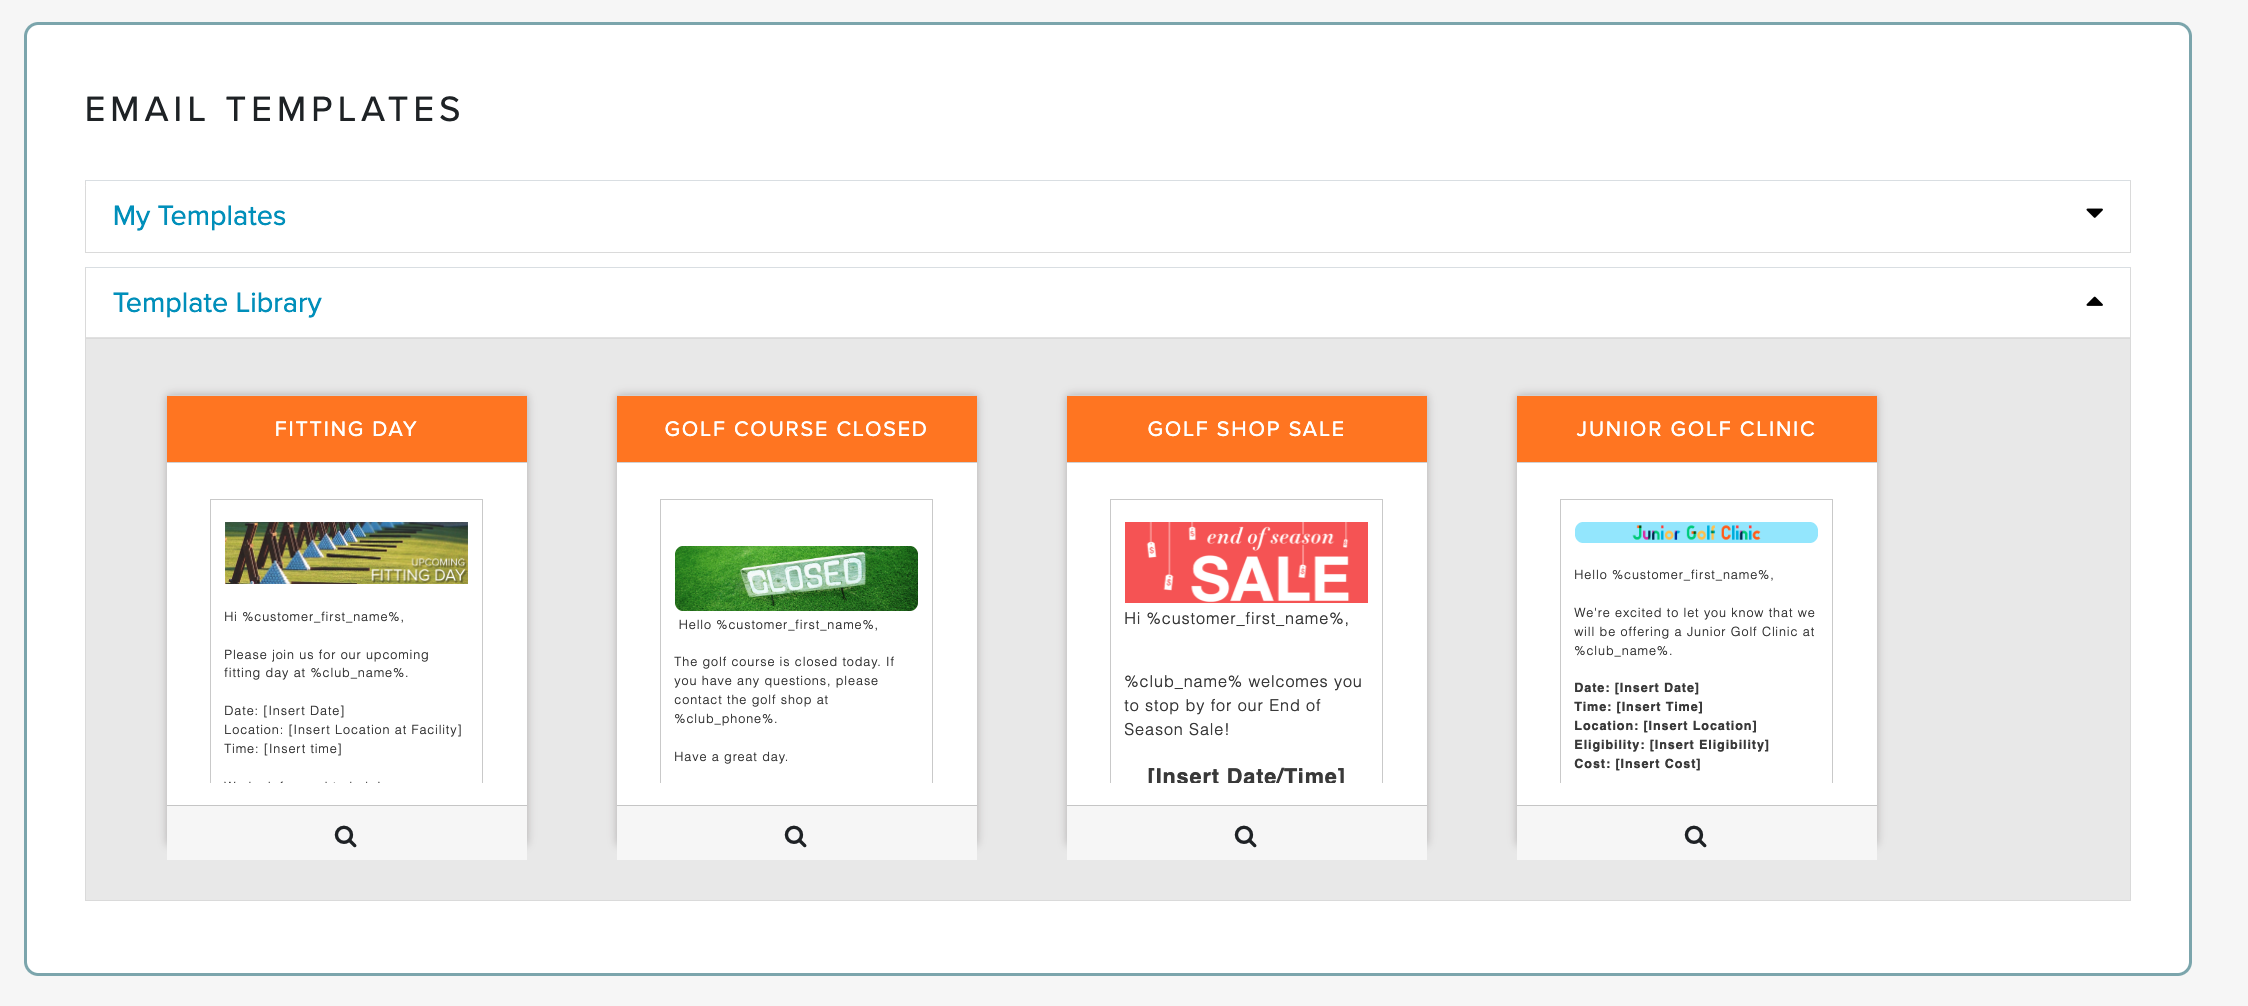Screen dimensions: 2248x1006
Task: Select the Golf Course Closed orange header
Action: [797, 429]
